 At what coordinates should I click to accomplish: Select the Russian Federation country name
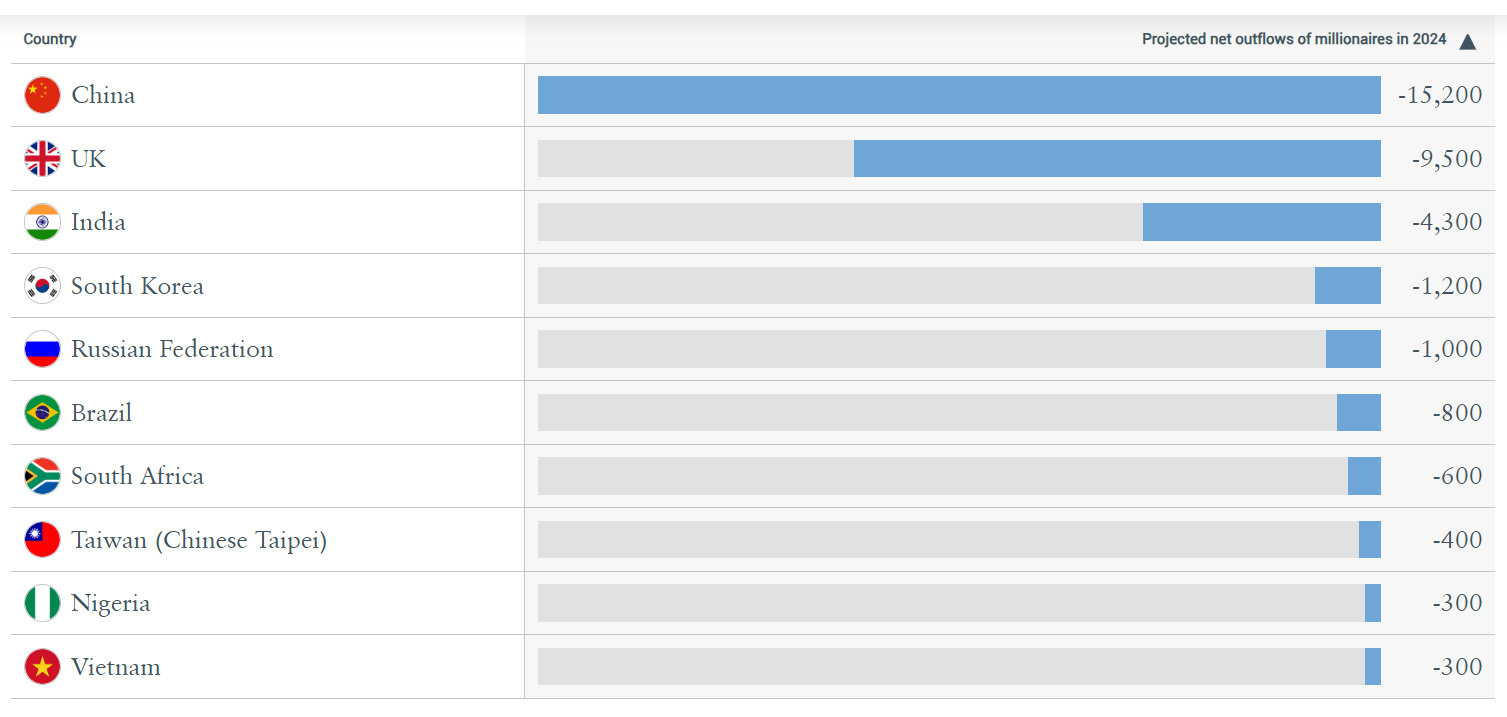click(172, 349)
